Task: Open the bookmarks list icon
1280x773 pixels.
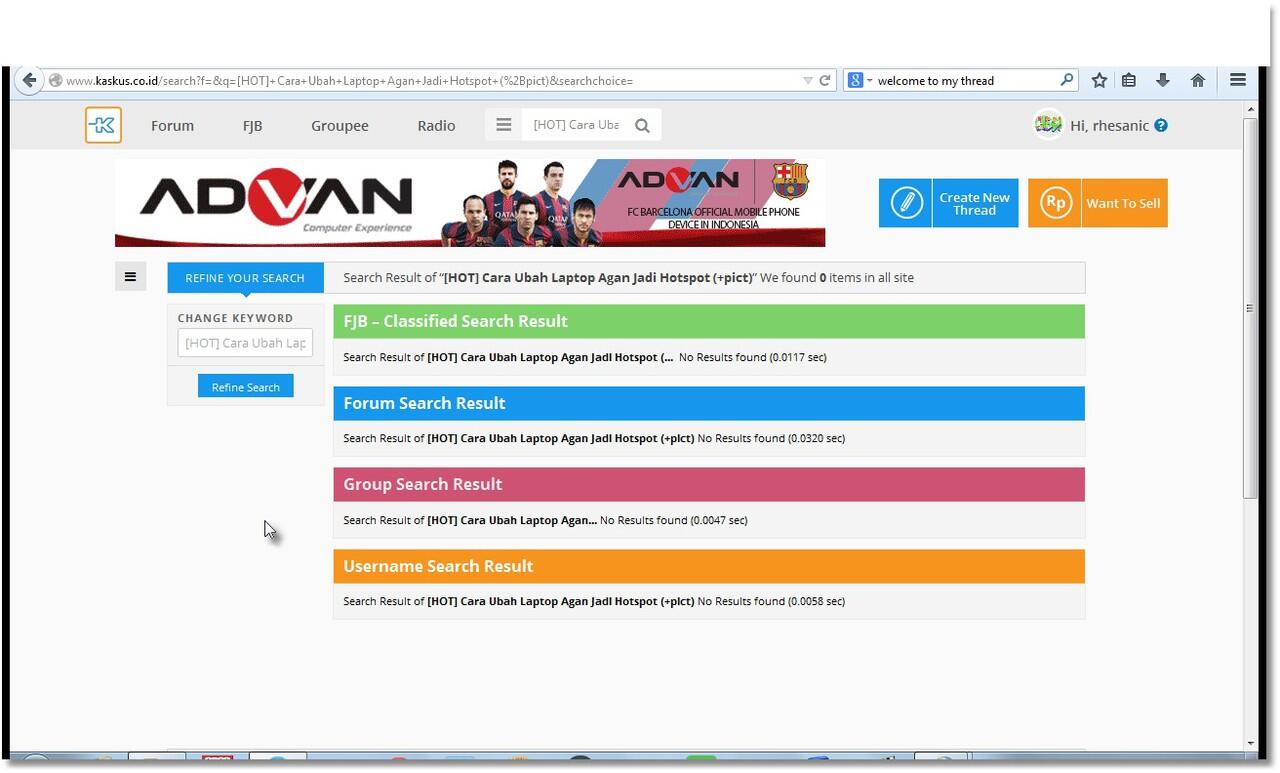Action: (1129, 80)
